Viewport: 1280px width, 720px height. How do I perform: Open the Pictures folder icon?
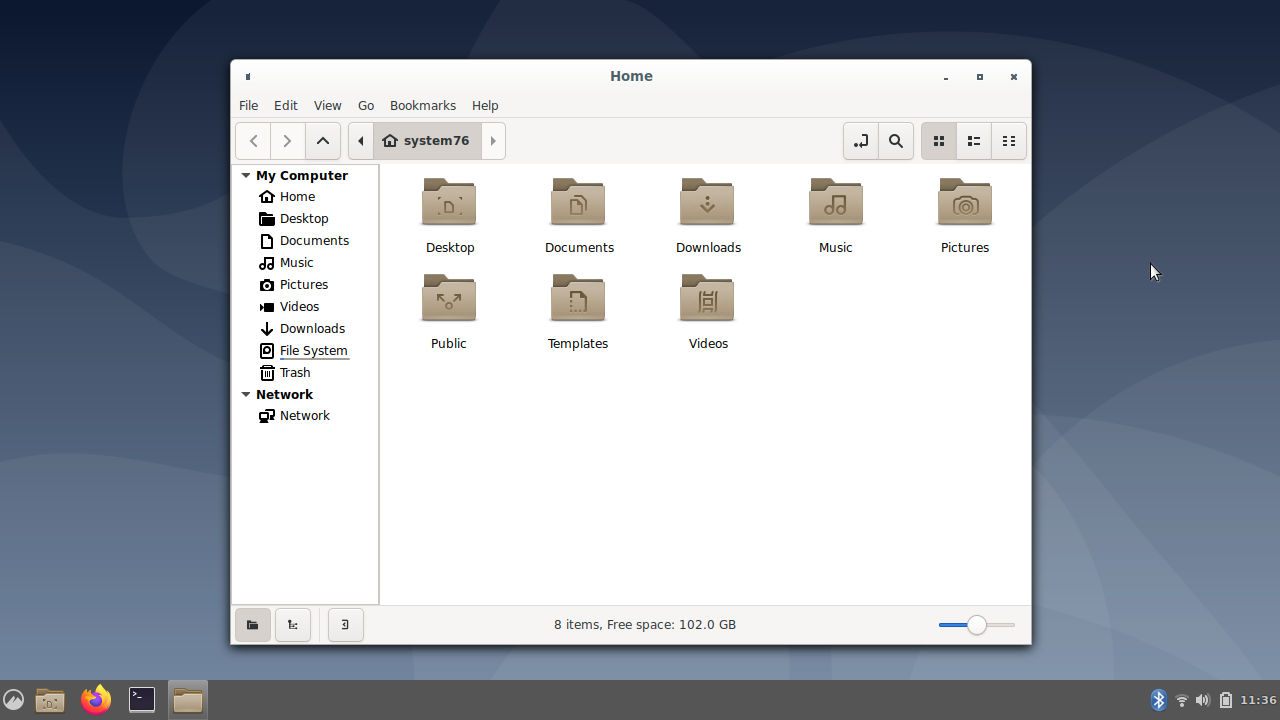tap(964, 203)
